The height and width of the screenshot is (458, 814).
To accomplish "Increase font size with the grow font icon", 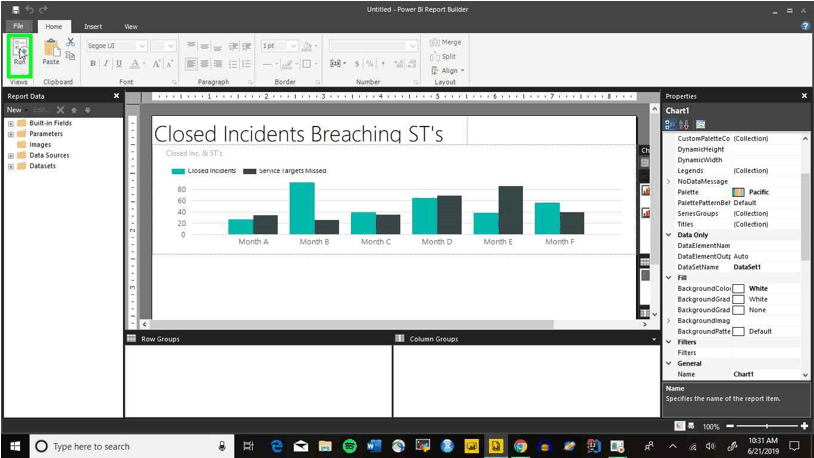I will 156,64.
